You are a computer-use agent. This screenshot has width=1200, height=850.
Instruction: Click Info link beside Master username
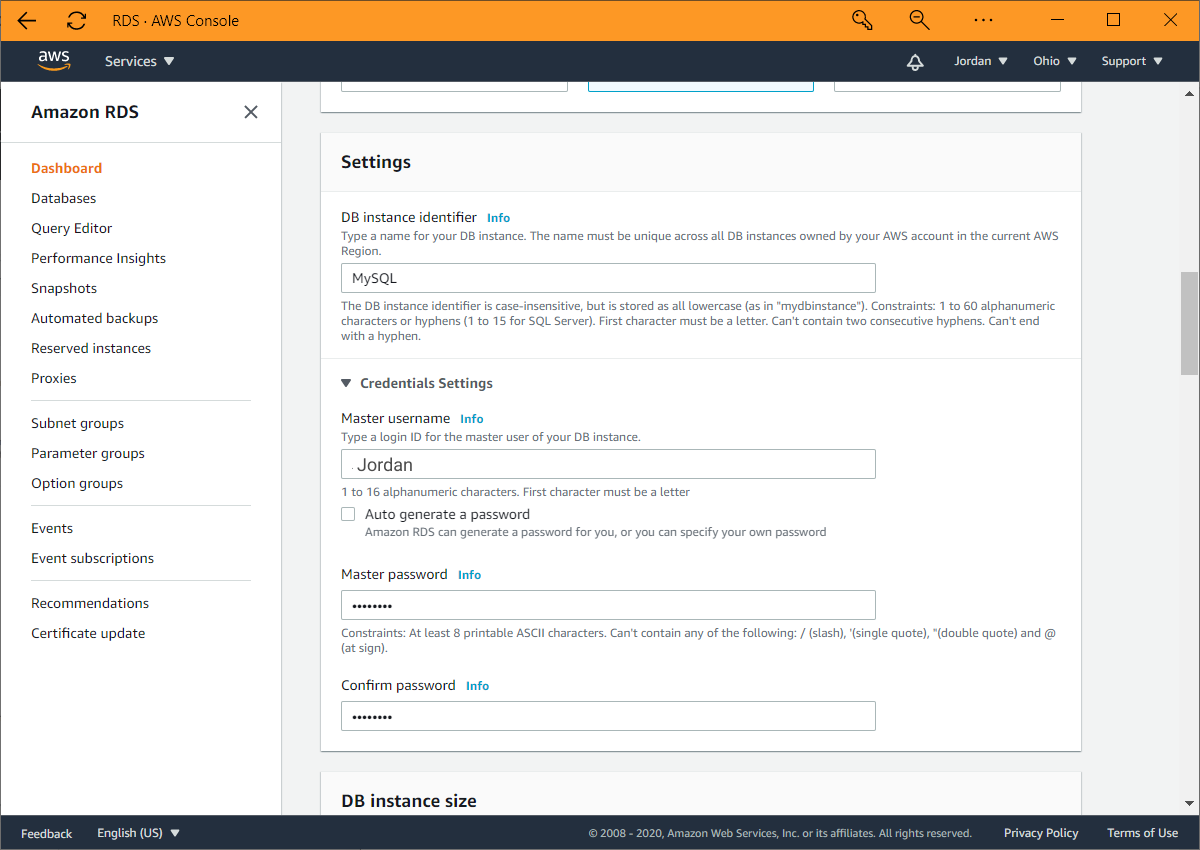pyautogui.click(x=471, y=419)
